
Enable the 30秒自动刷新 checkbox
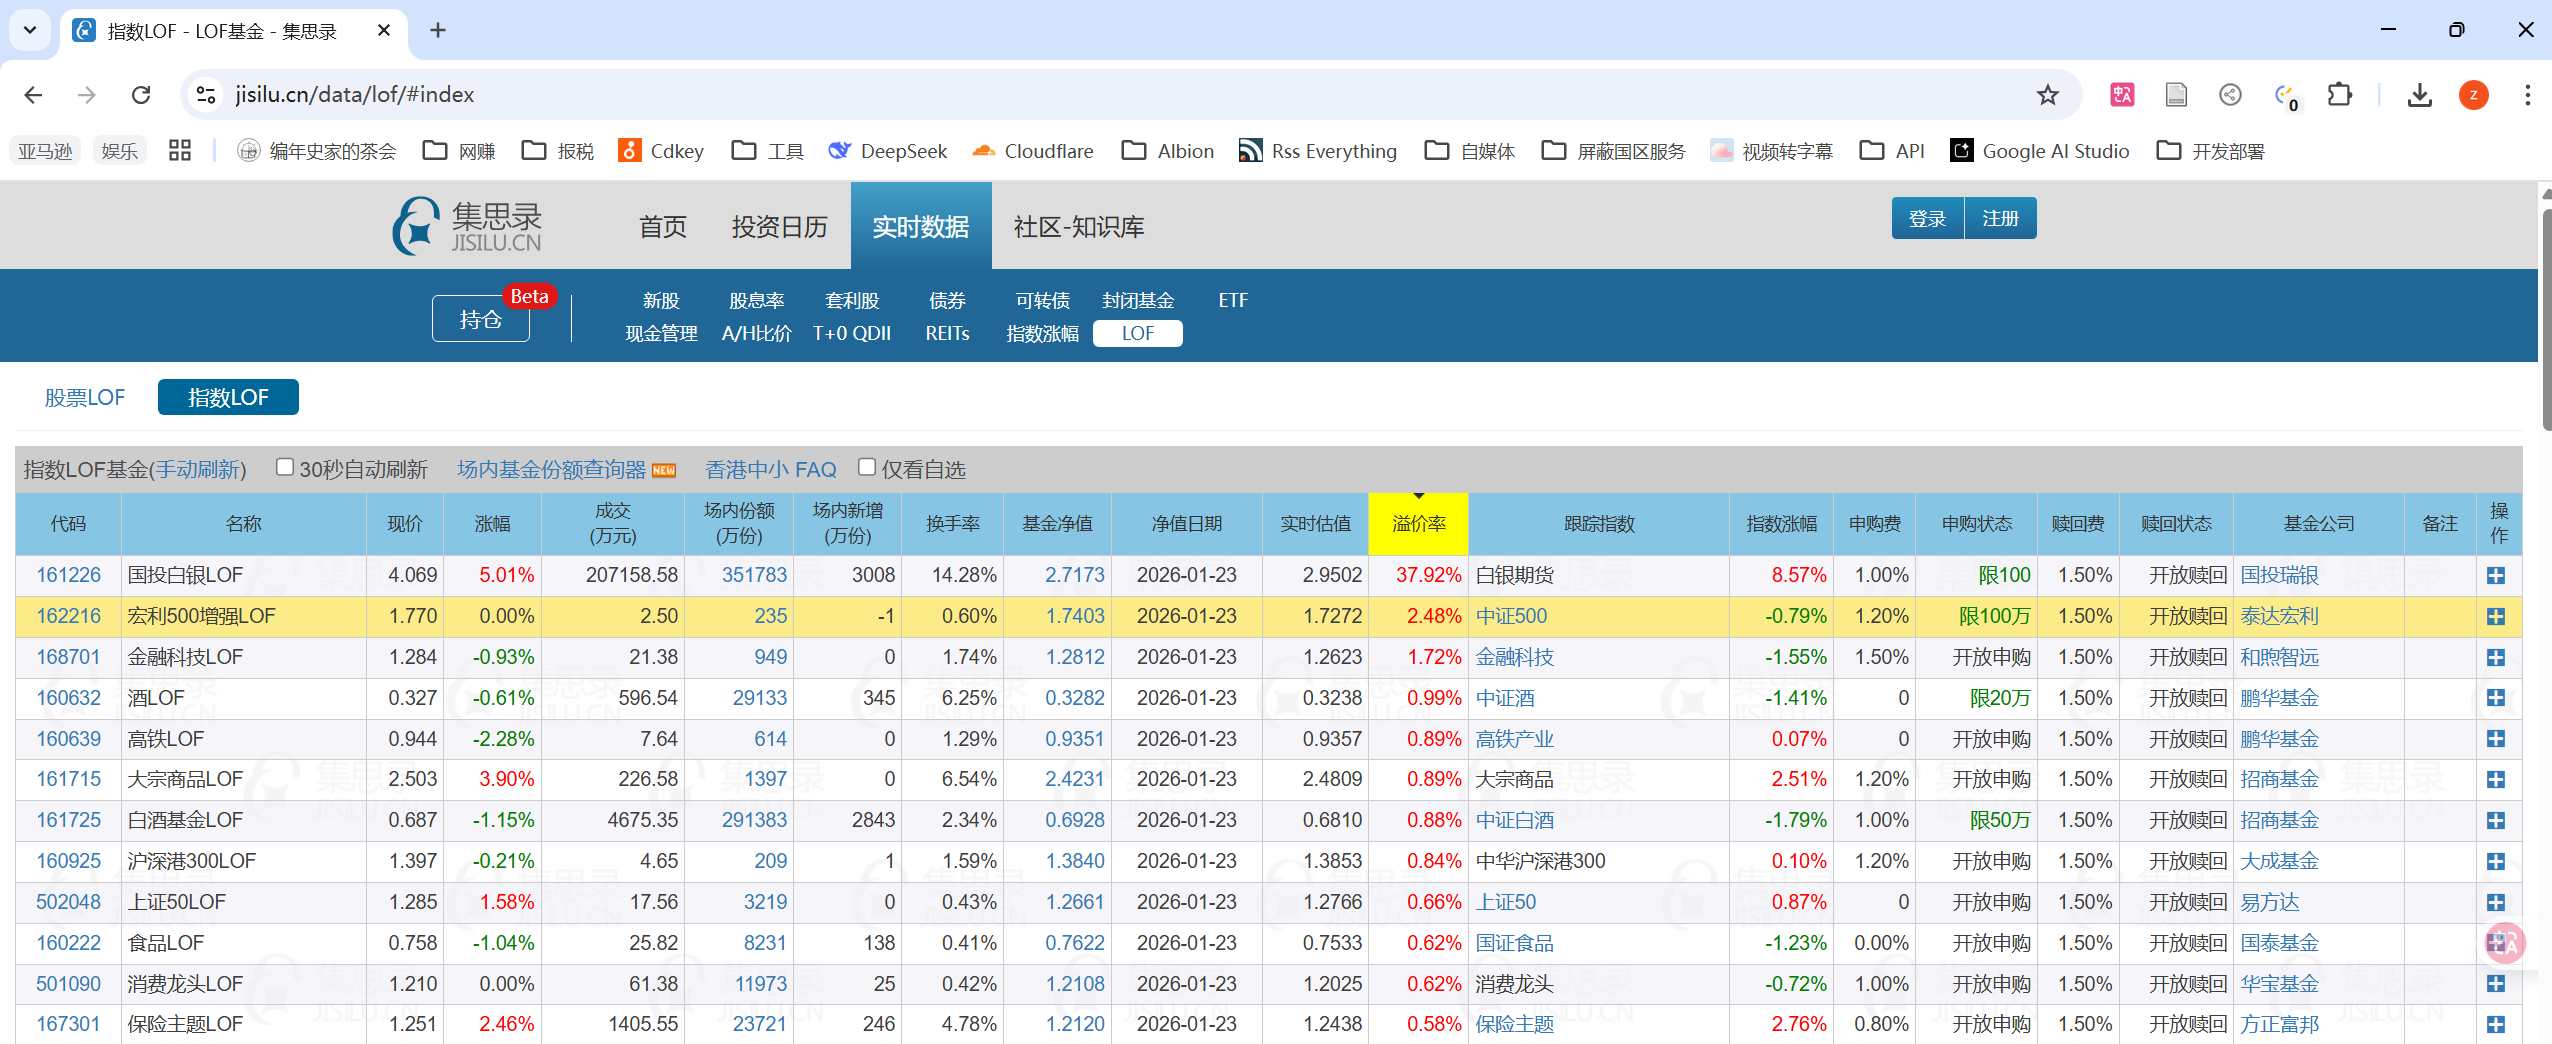coord(285,467)
